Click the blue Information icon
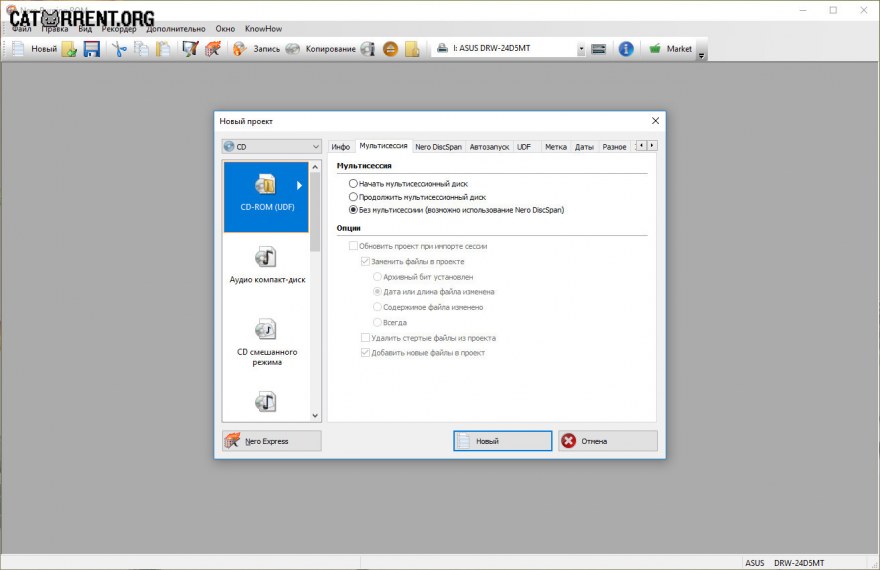880x570 pixels. 626,49
